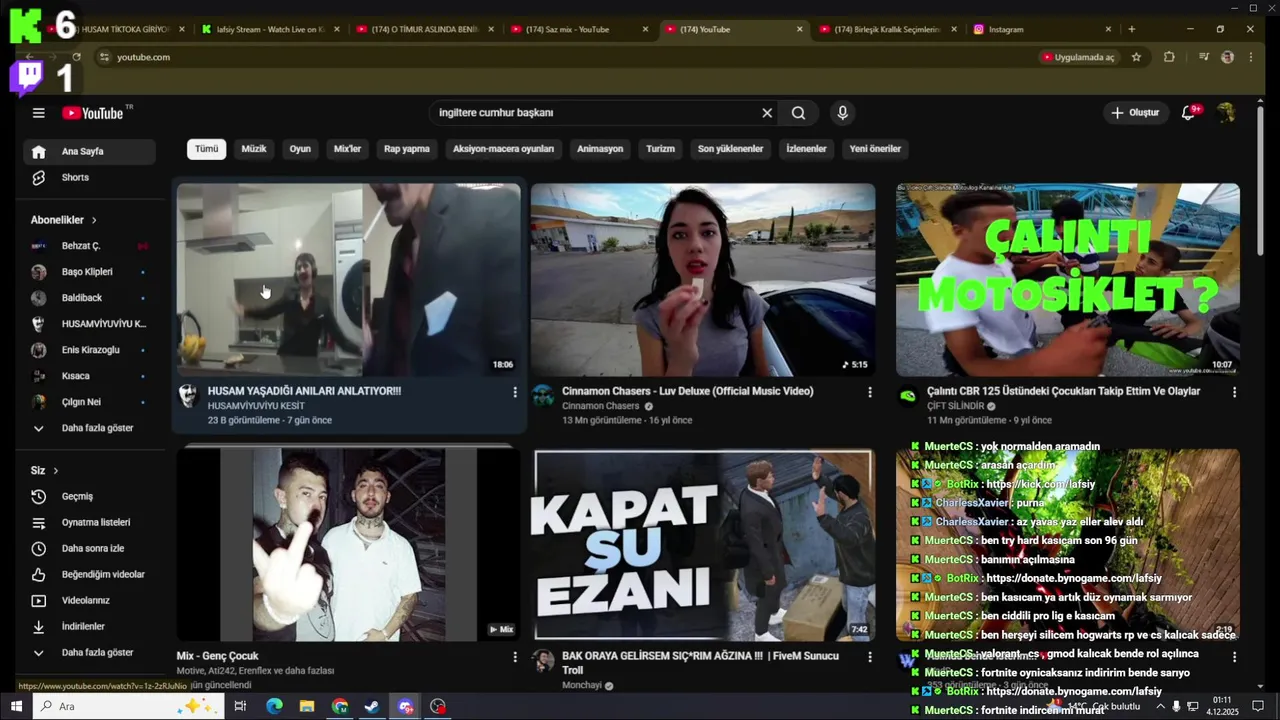Click the Oluştur create button
The height and width of the screenshot is (720, 1280).
click(x=1134, y=113)
